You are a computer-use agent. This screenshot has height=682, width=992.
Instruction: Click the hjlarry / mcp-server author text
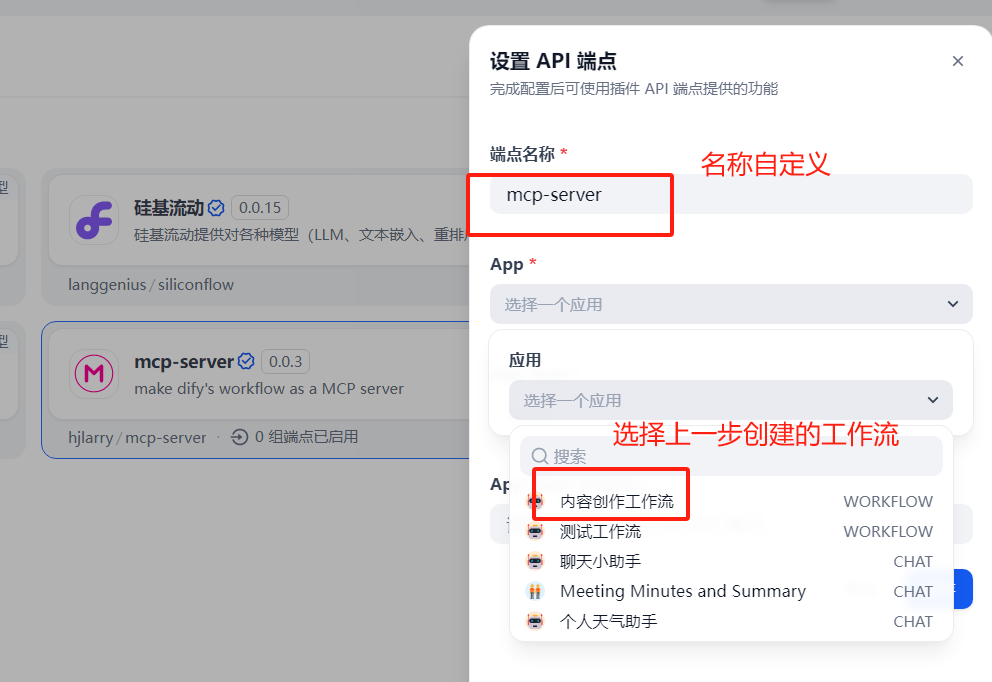pyautogui.click(x=137, y=437)
